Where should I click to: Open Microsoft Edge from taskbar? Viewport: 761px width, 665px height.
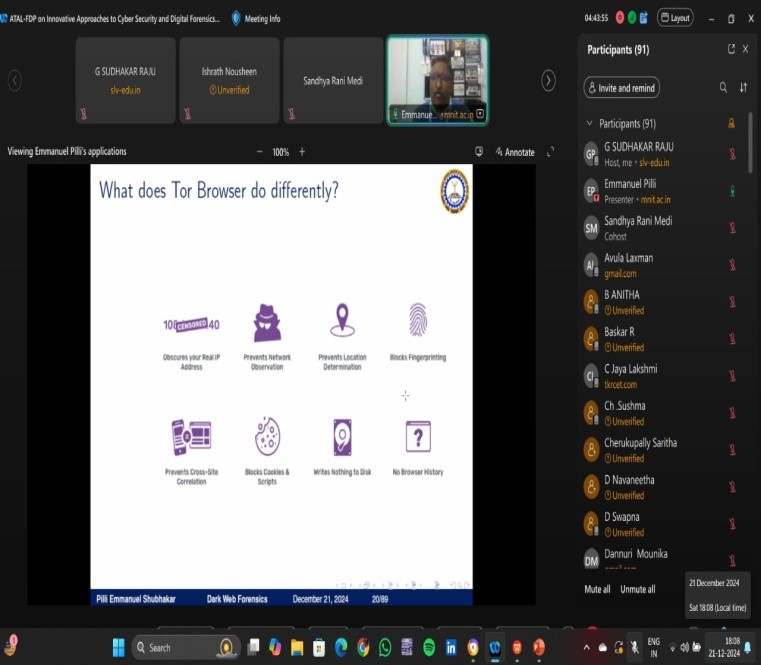pyautogui.click(x=341, y=648)
